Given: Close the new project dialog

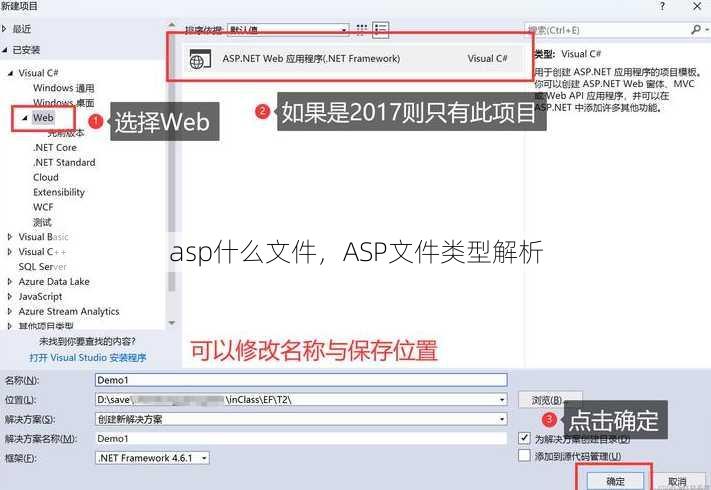Looking at the screenshot, I should 697,6.
